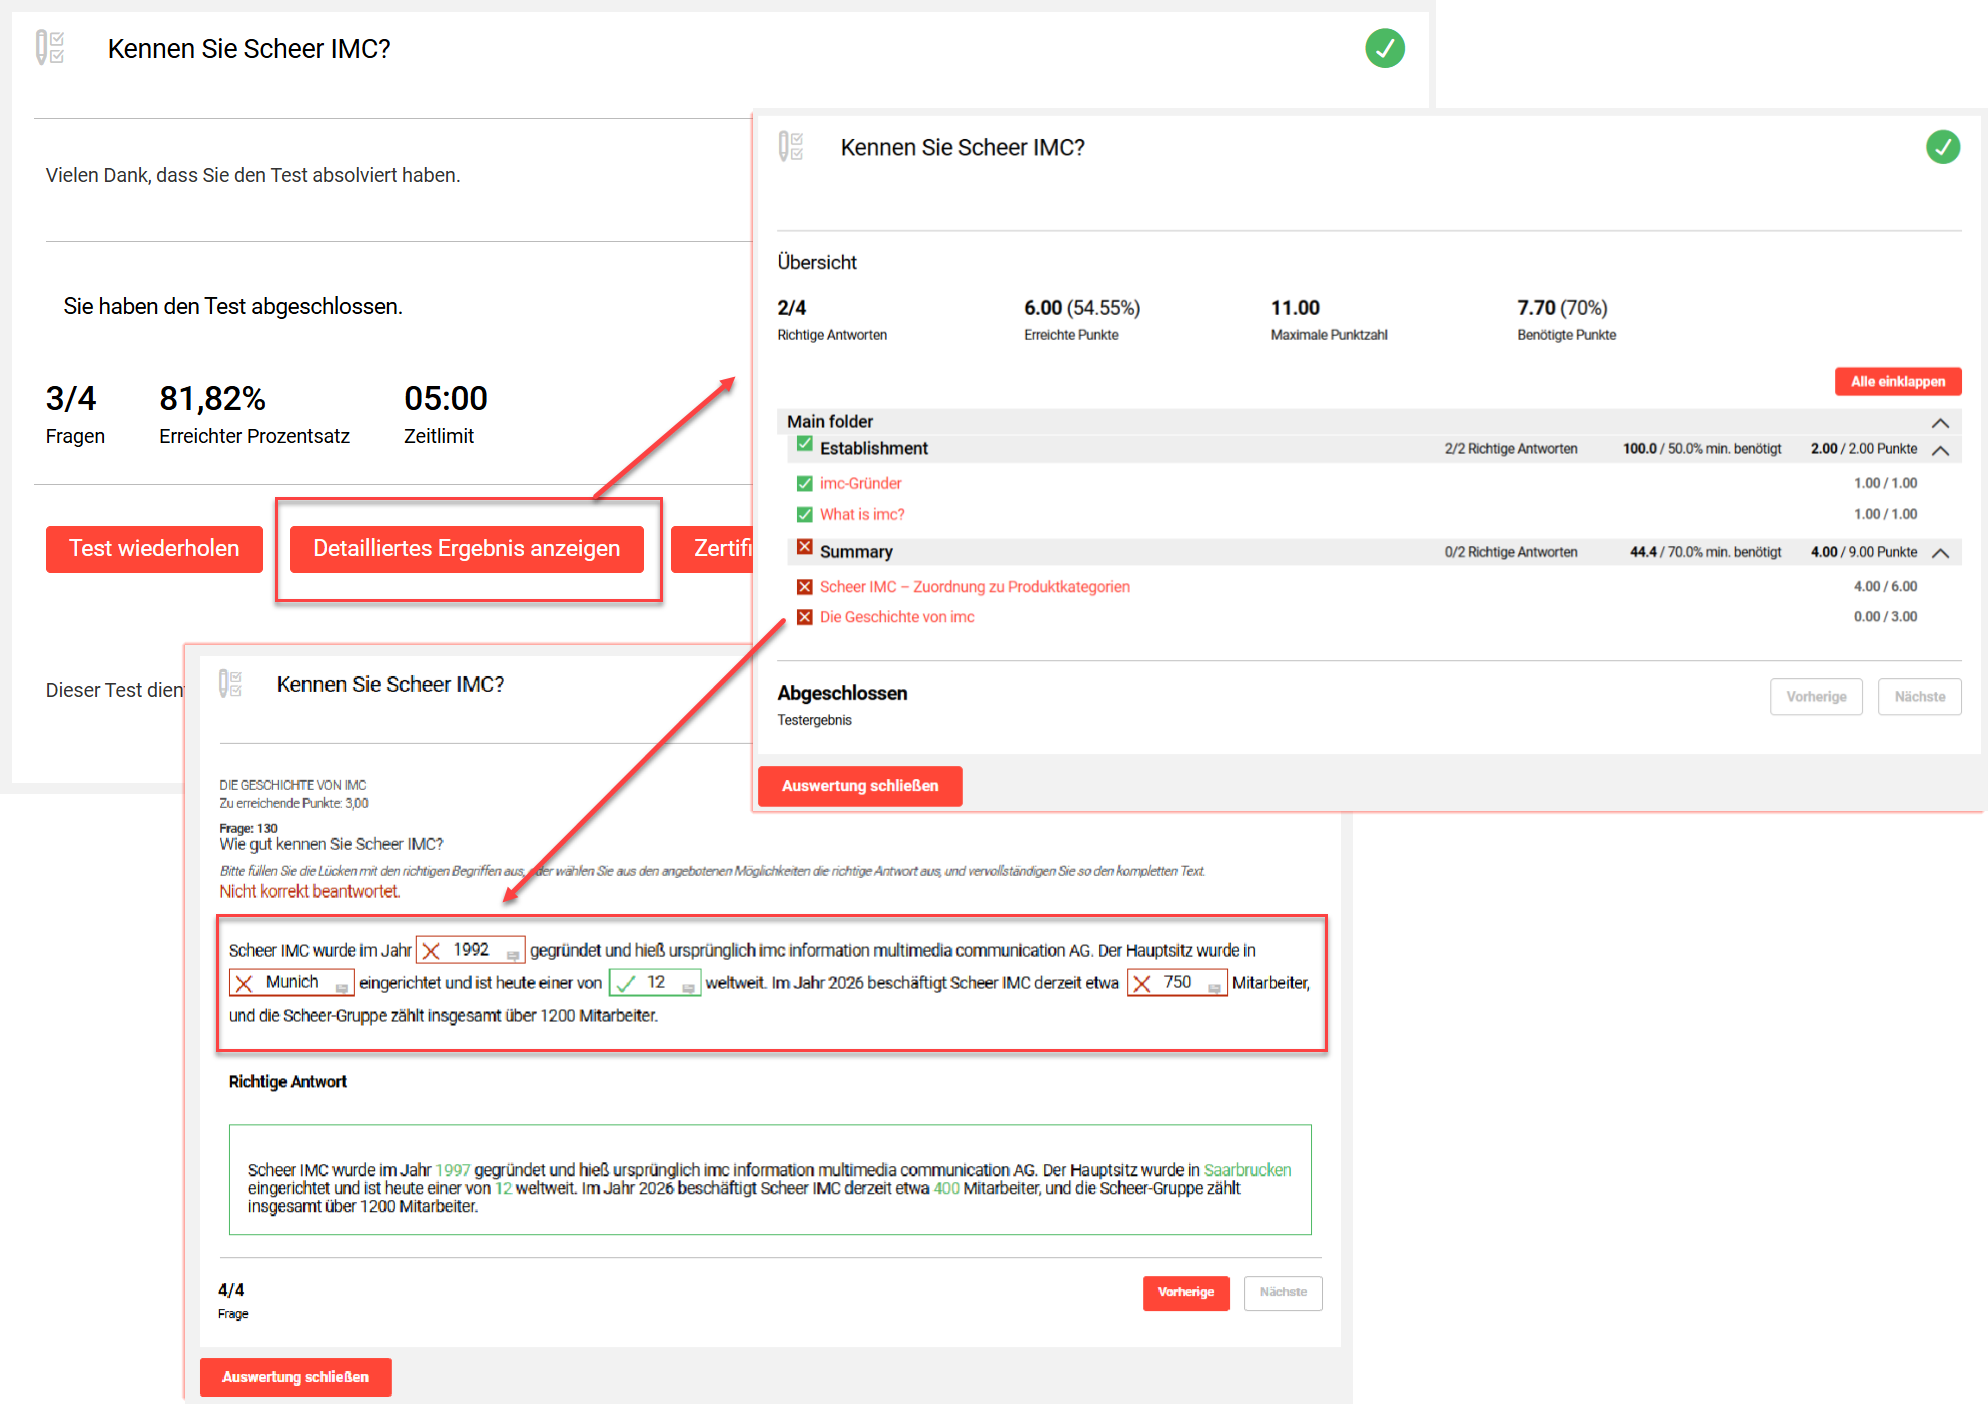The width and height of the screenshot is (1988, 1404).
Task: Click the partially hidden Zertifikat button
Action: click(x=711, y=548)
